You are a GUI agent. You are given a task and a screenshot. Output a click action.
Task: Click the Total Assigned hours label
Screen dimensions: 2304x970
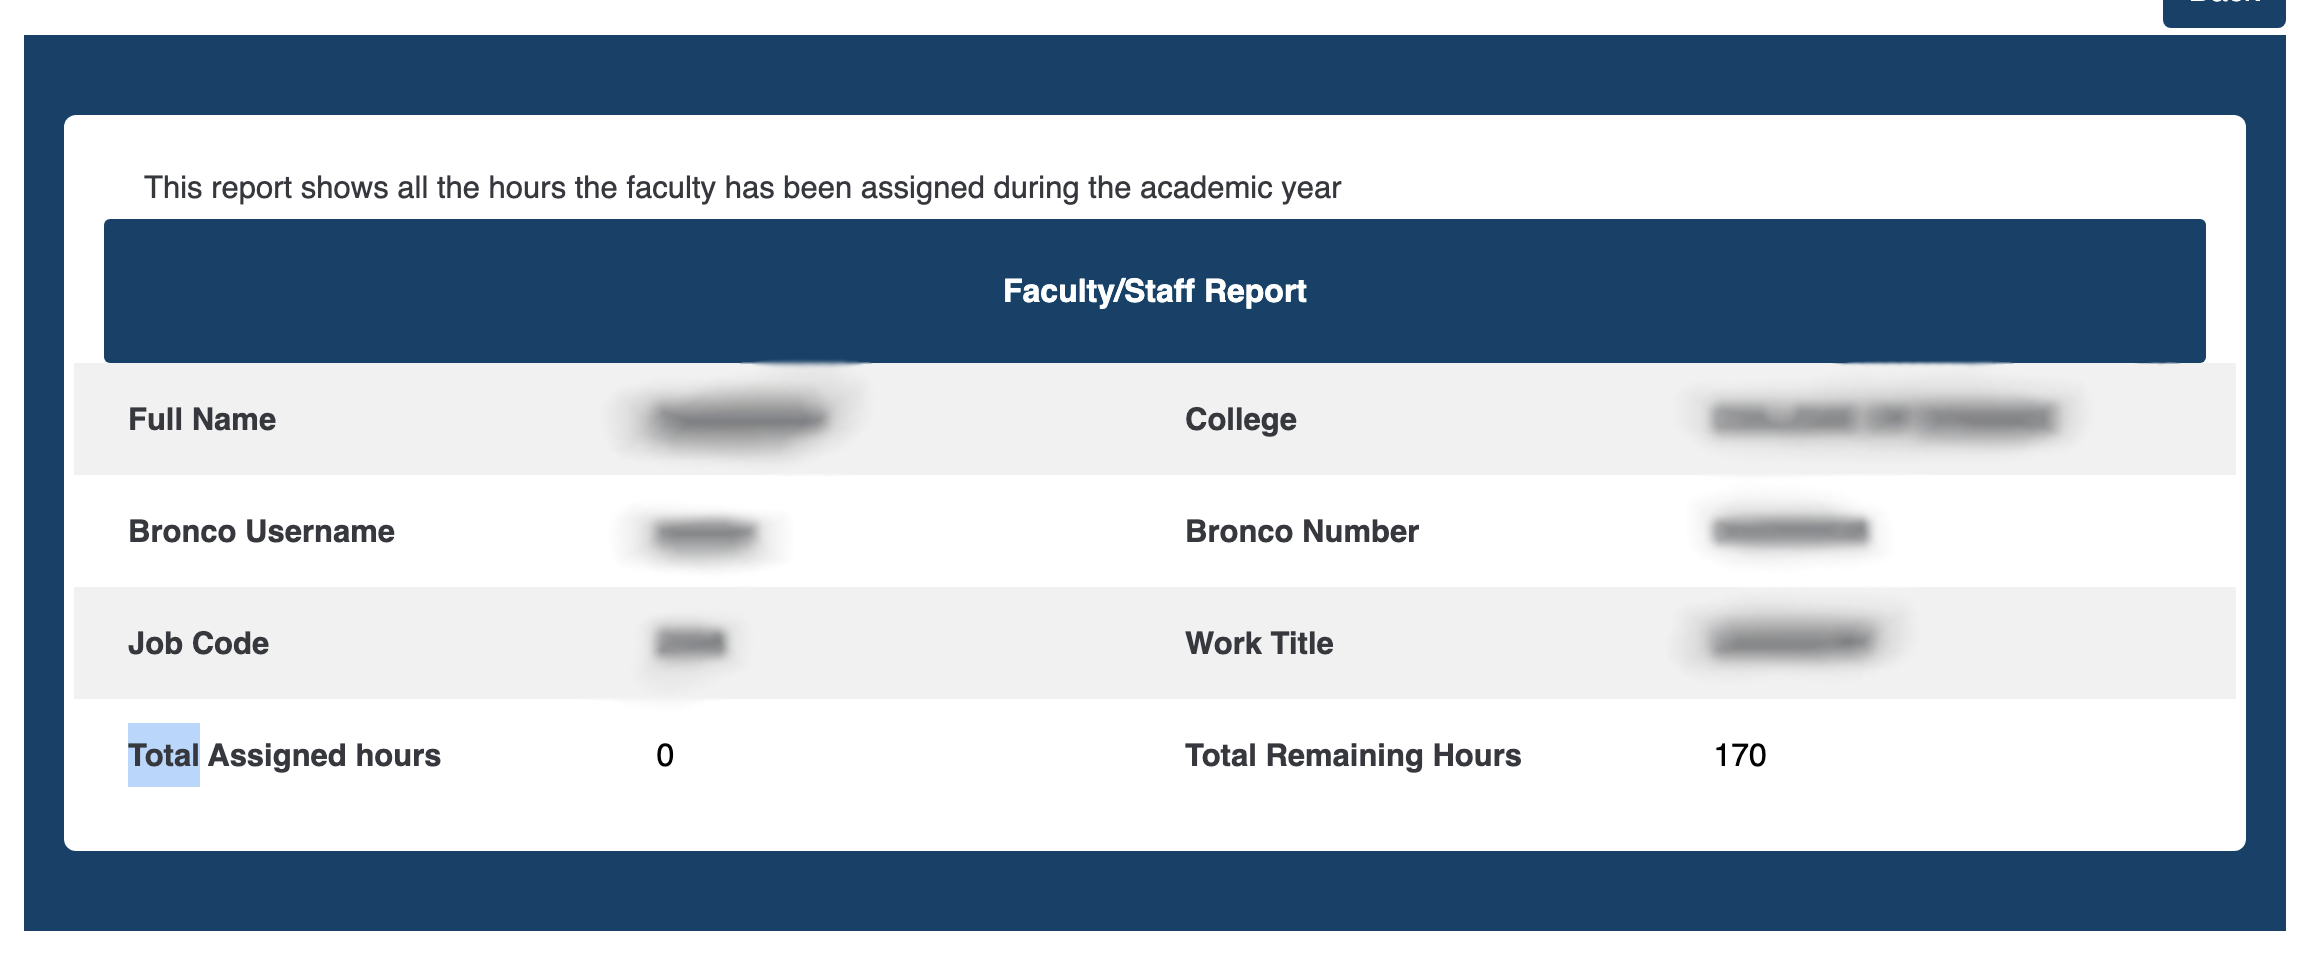[285, 755]
